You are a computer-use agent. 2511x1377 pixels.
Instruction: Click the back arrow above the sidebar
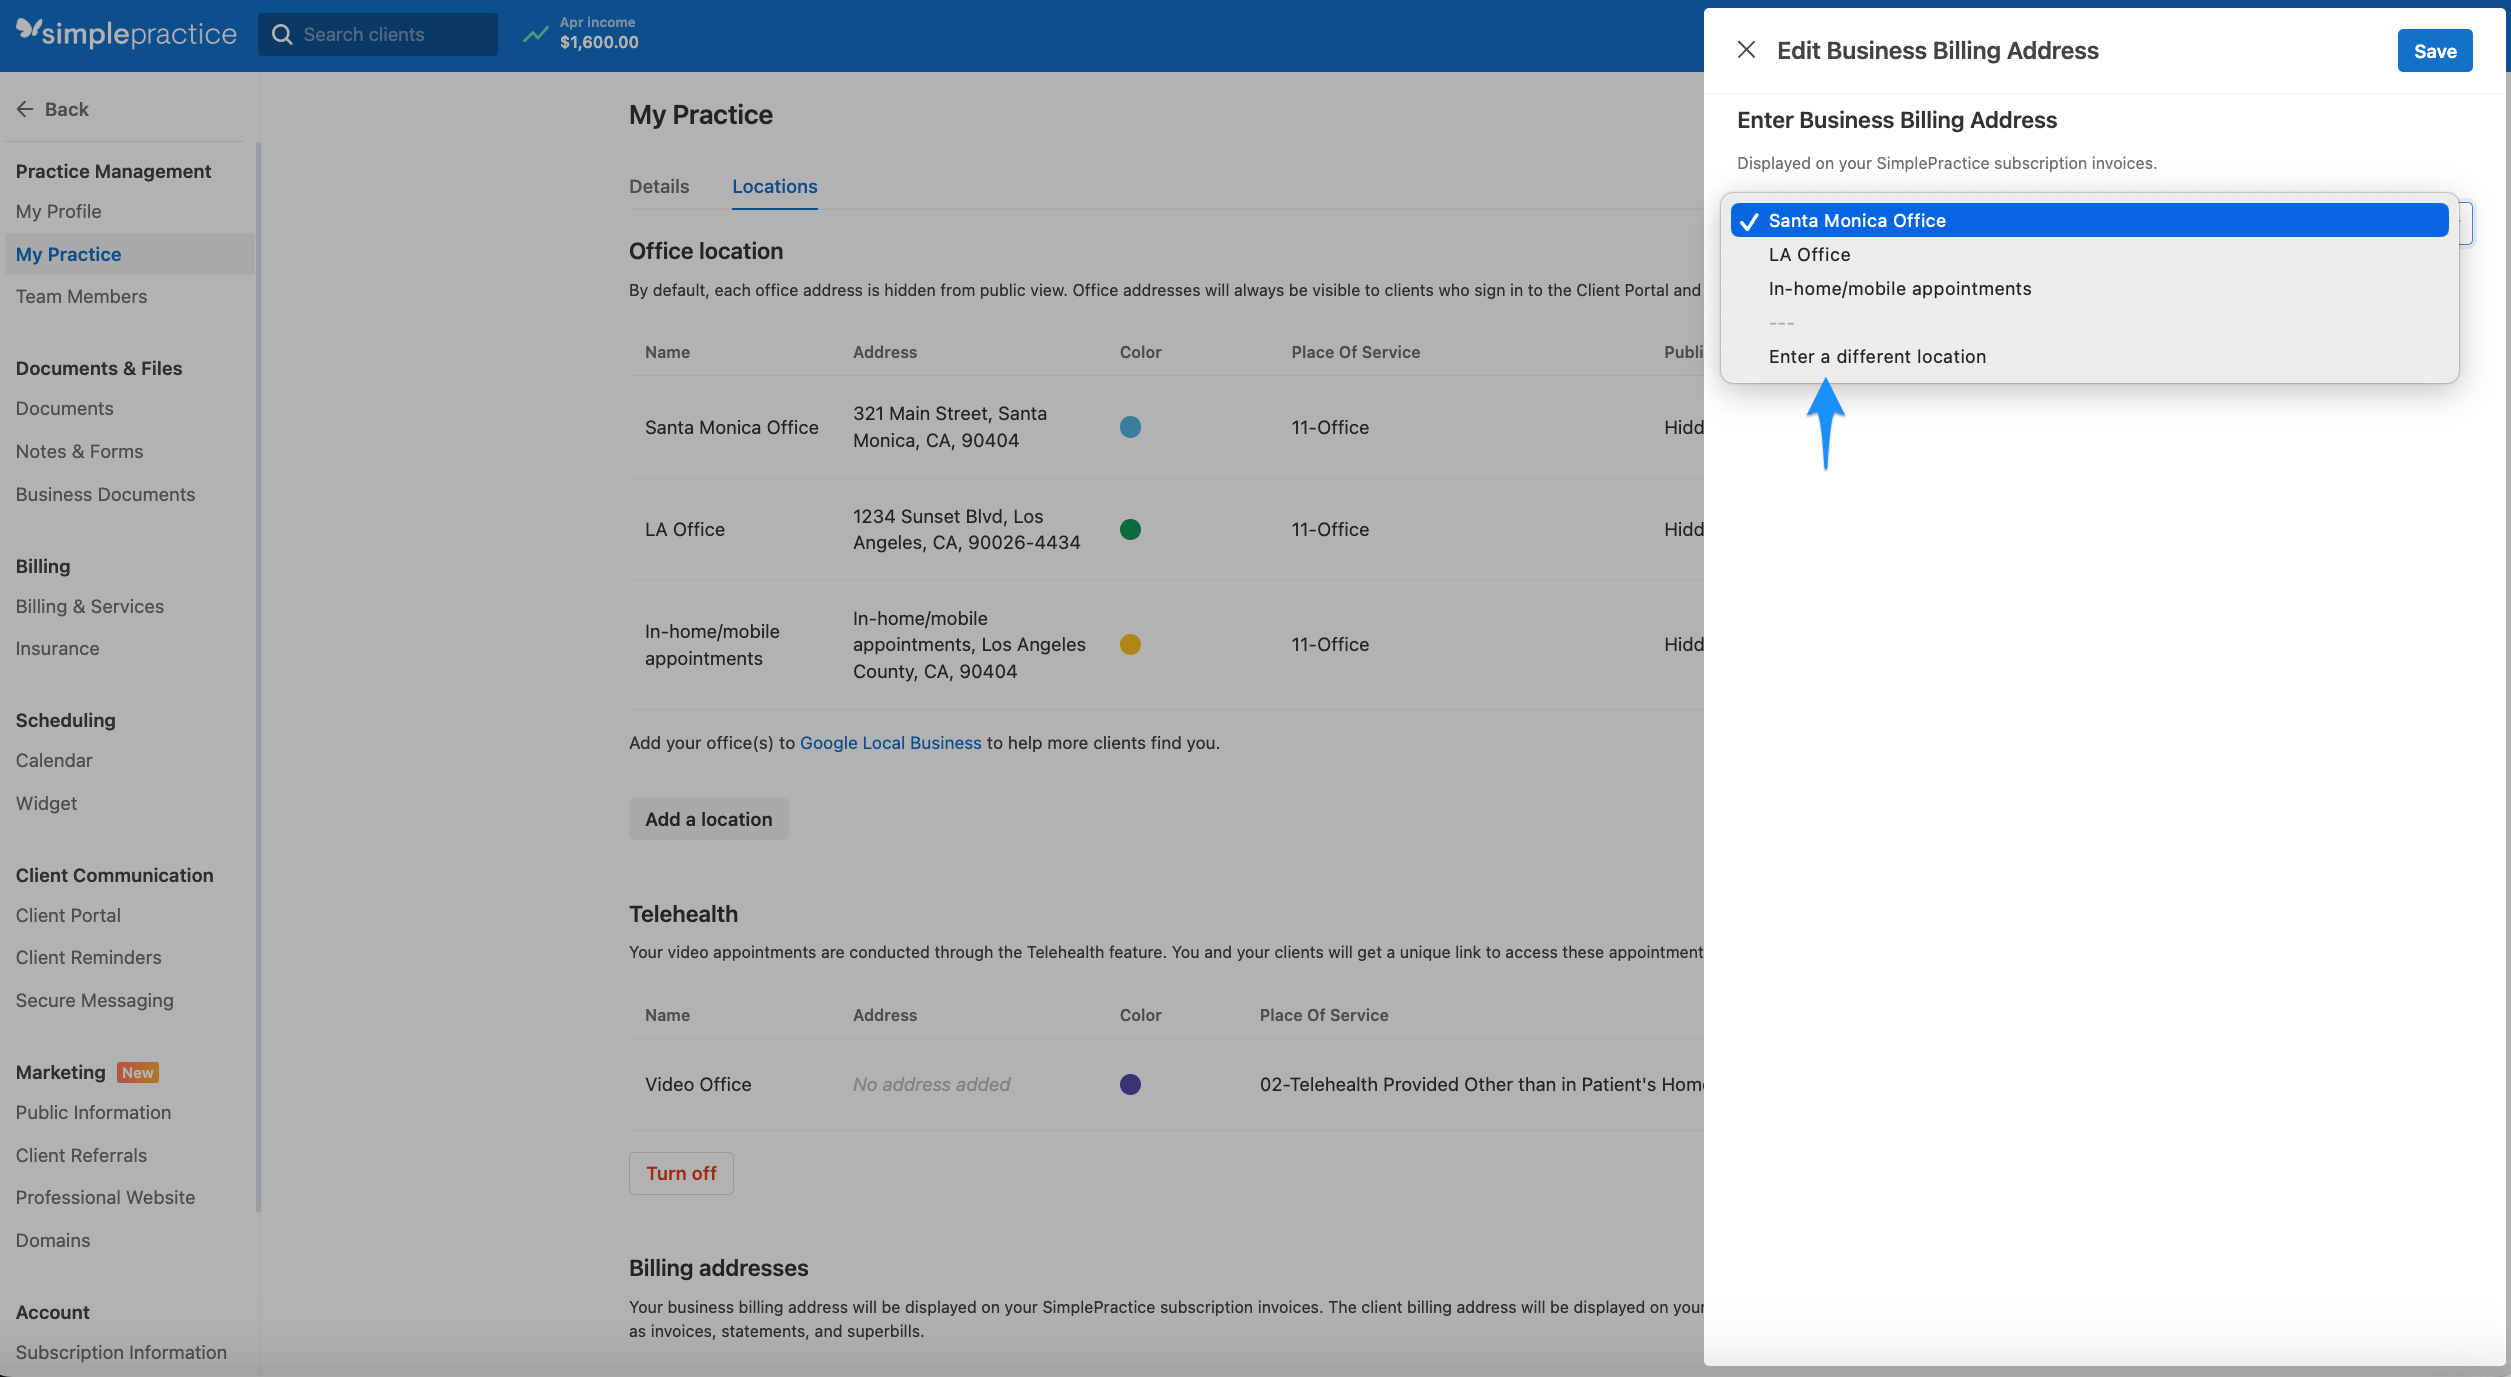pyautogui.click(x=25, y=108)
